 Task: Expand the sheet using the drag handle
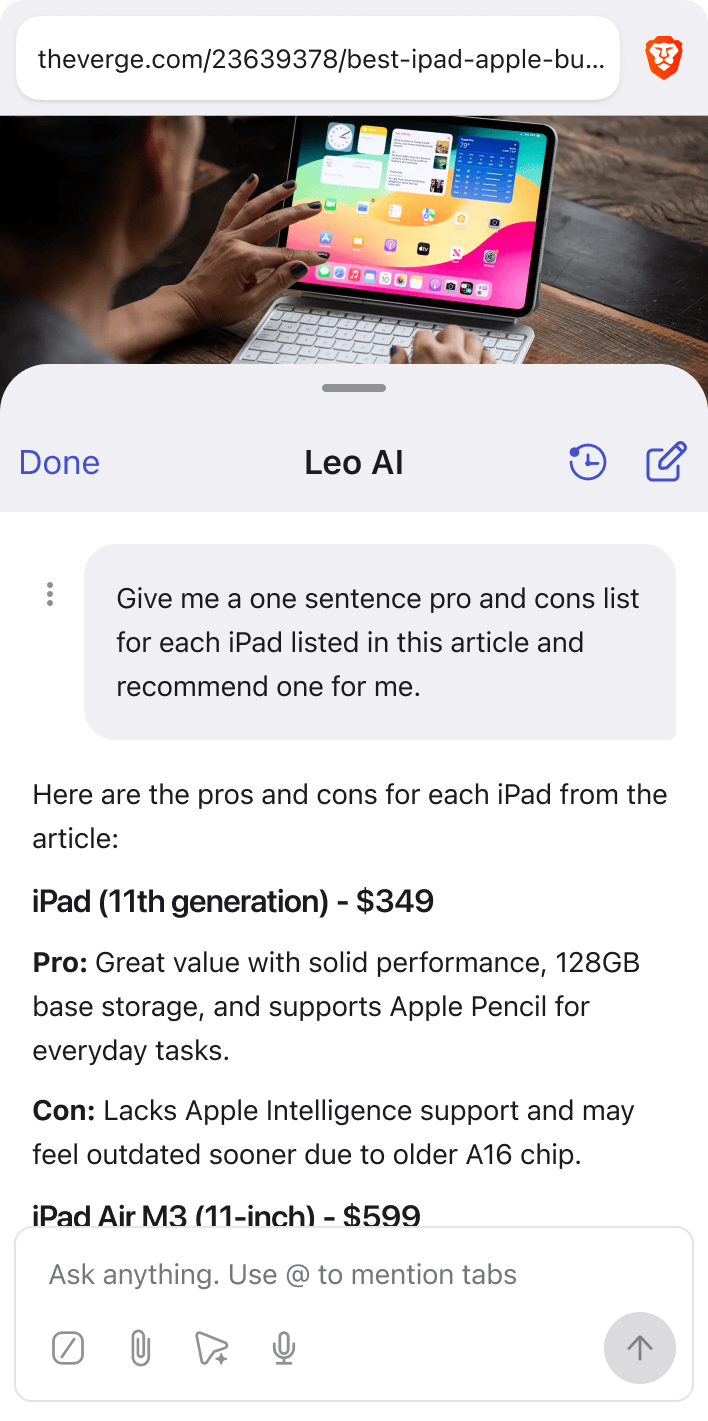click(x=353, y=388)
